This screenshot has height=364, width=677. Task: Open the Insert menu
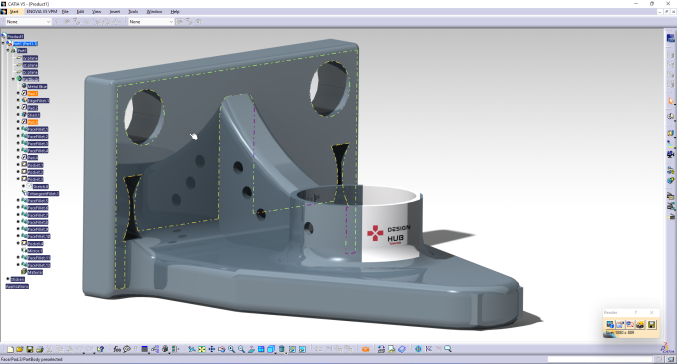[x=115, y=12]
